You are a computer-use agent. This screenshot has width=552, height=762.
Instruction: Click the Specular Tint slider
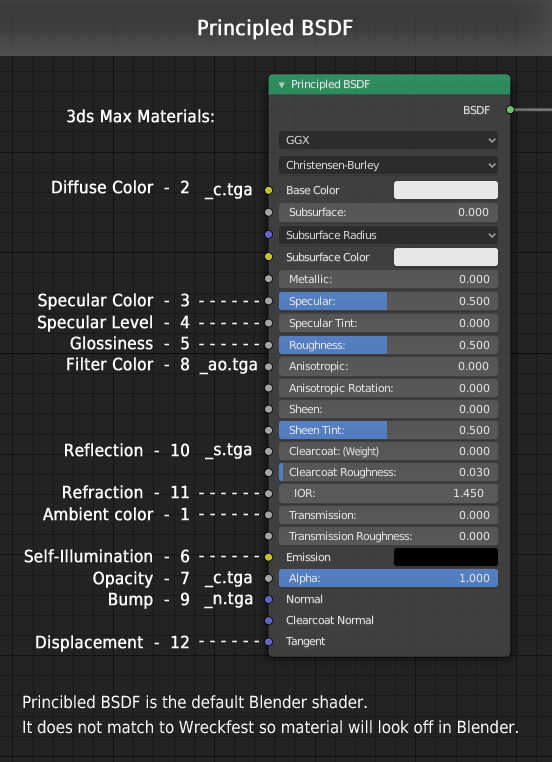388,323
